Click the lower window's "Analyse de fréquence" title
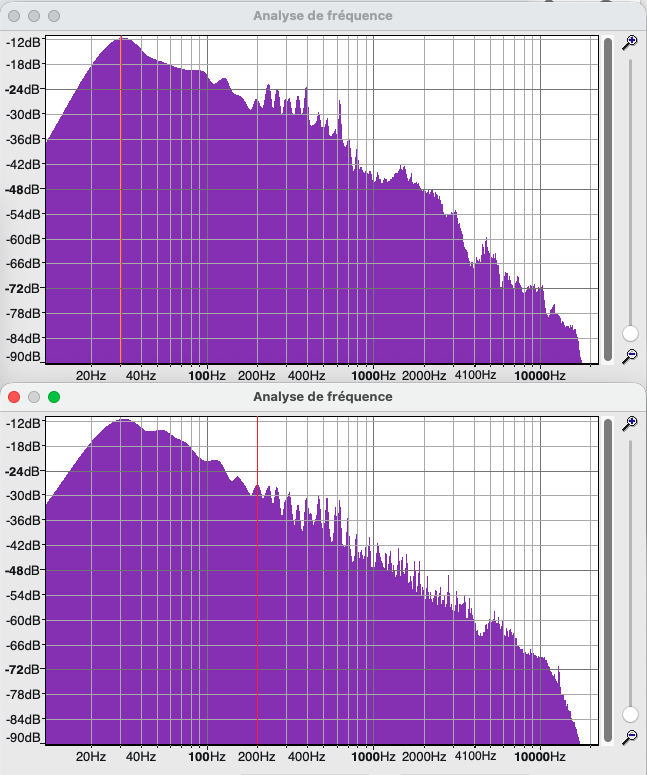The width and height of the screenshot is (647, 775). pyautogui.click(x=322, y=397)
